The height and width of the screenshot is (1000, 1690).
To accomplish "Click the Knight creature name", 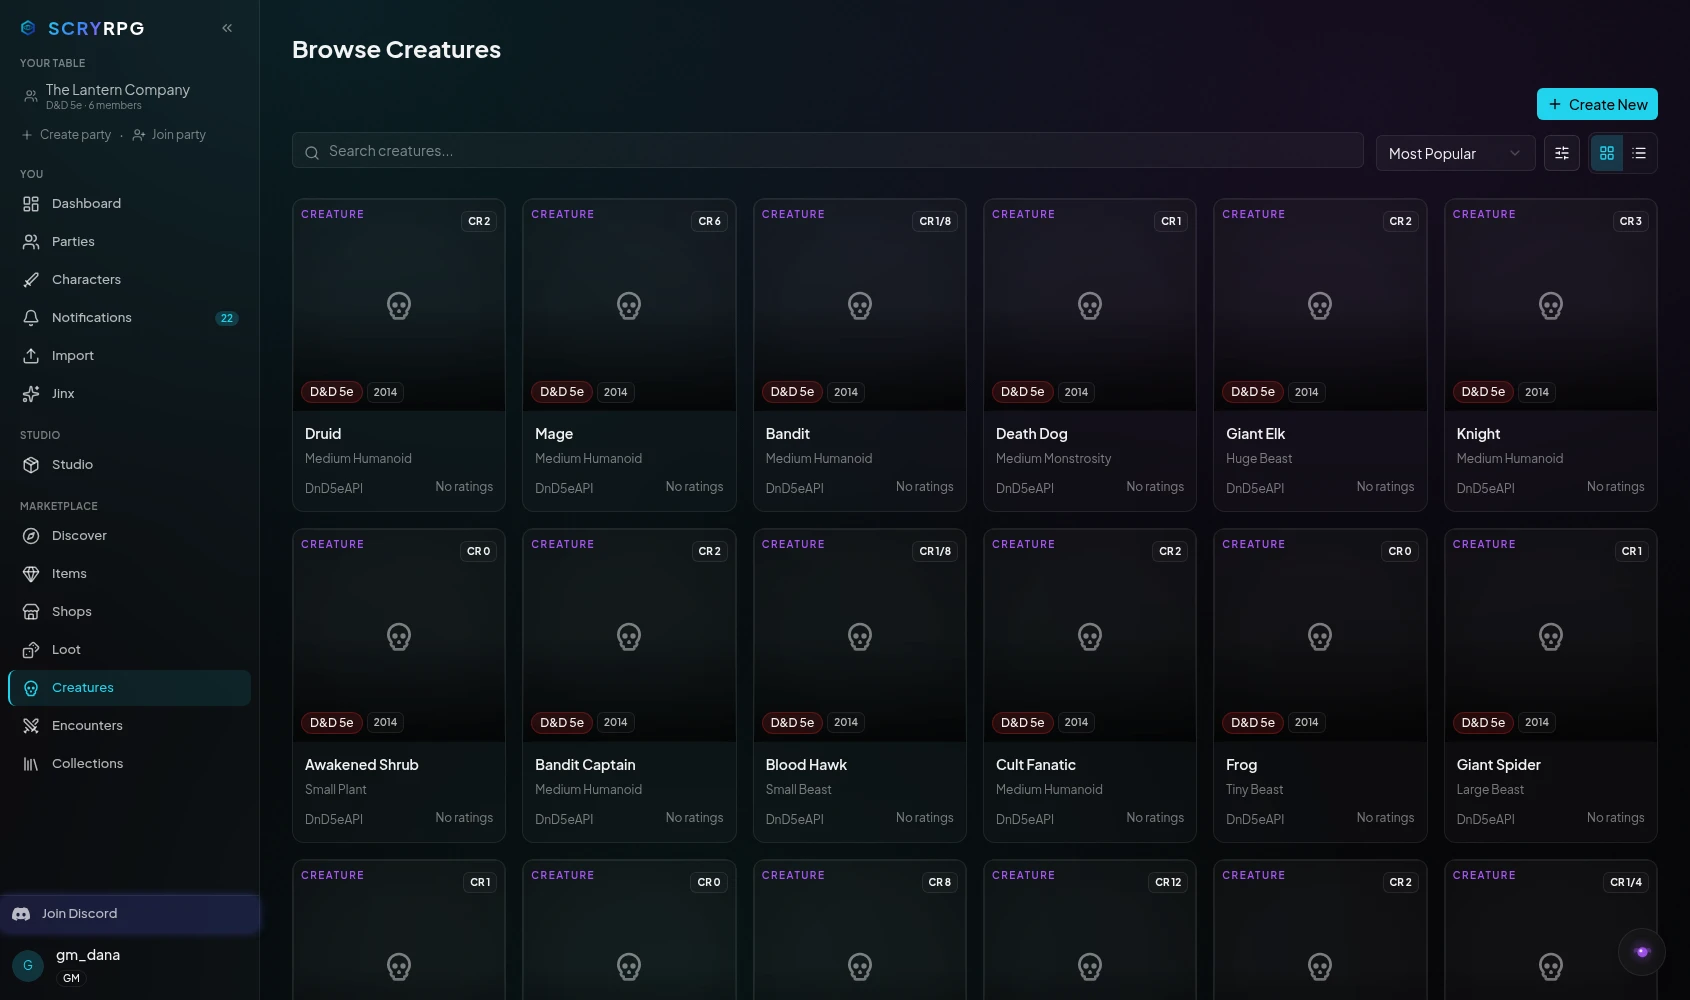I will pos(1479,434).
